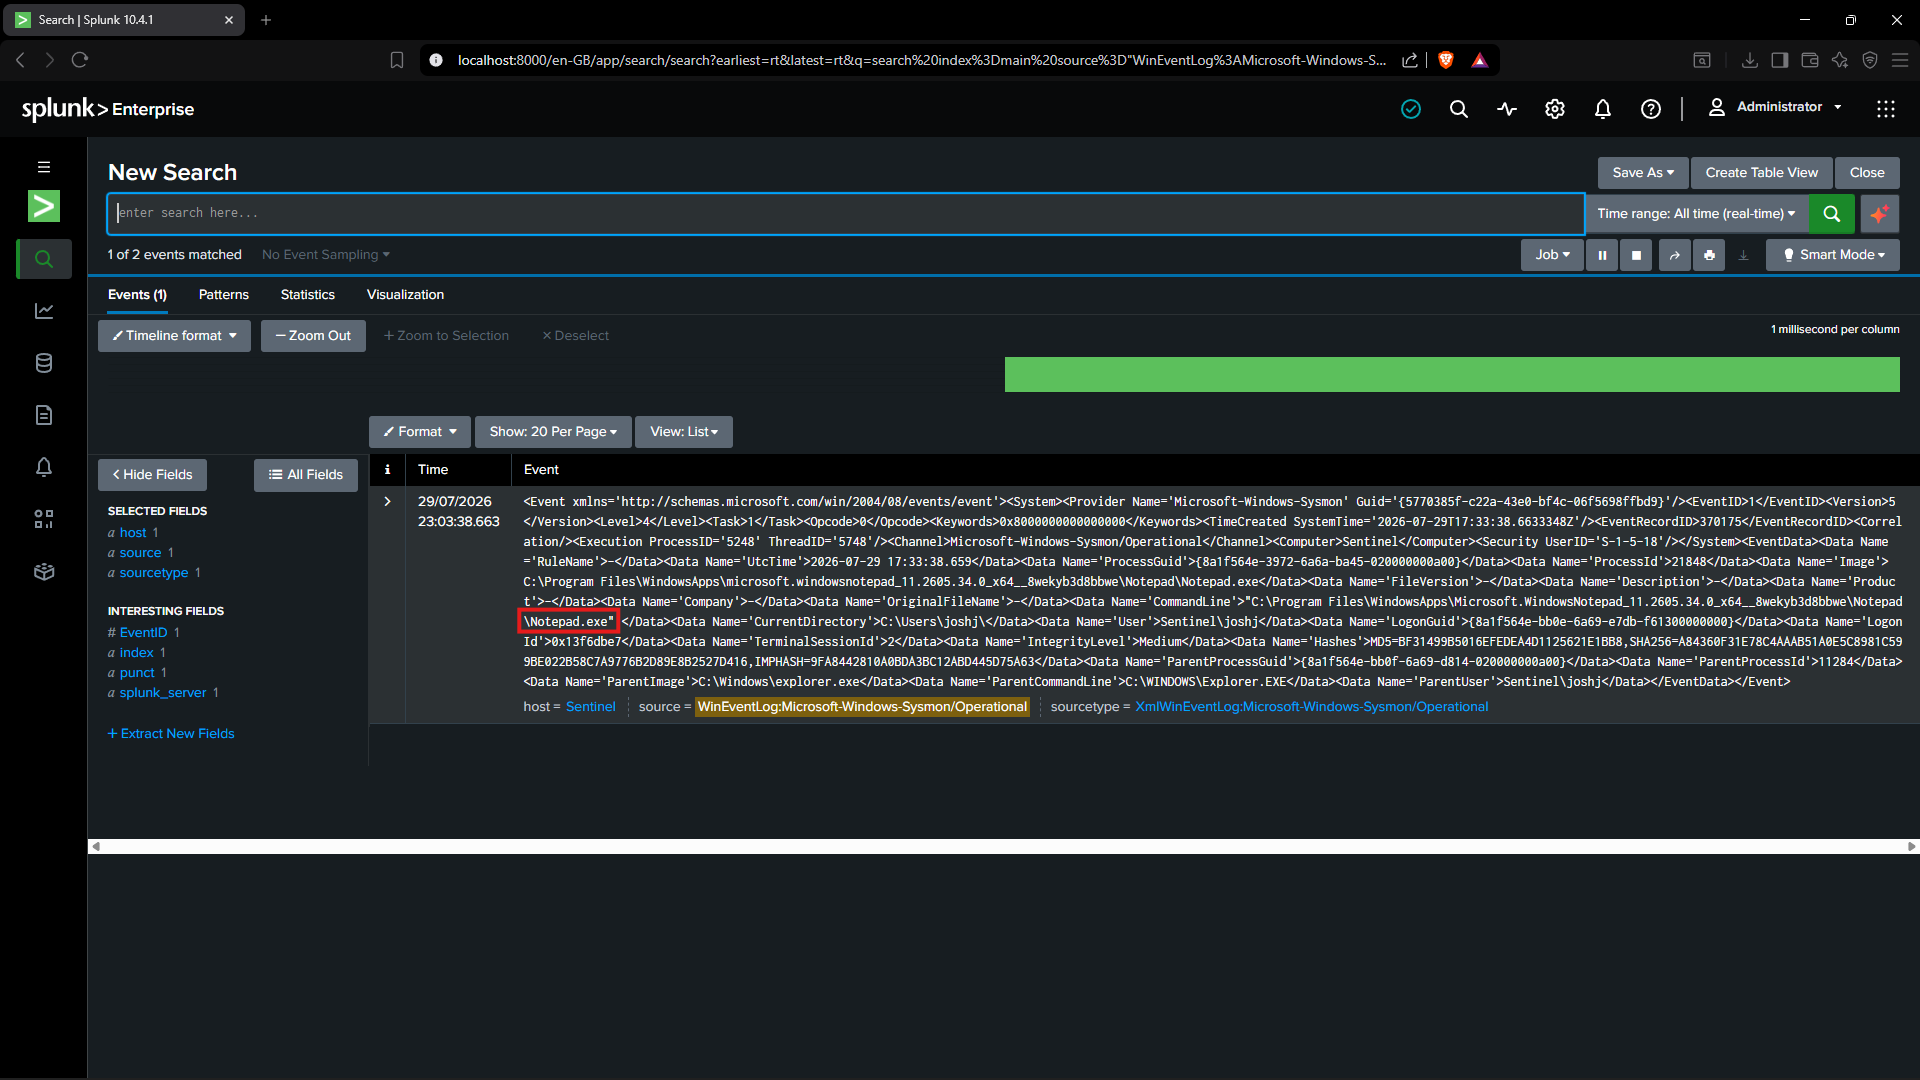1920x1080 pixels.
Task: Click the highlighted source value WinEventLog Sysmon/Operational
Action: pos(862,707)
